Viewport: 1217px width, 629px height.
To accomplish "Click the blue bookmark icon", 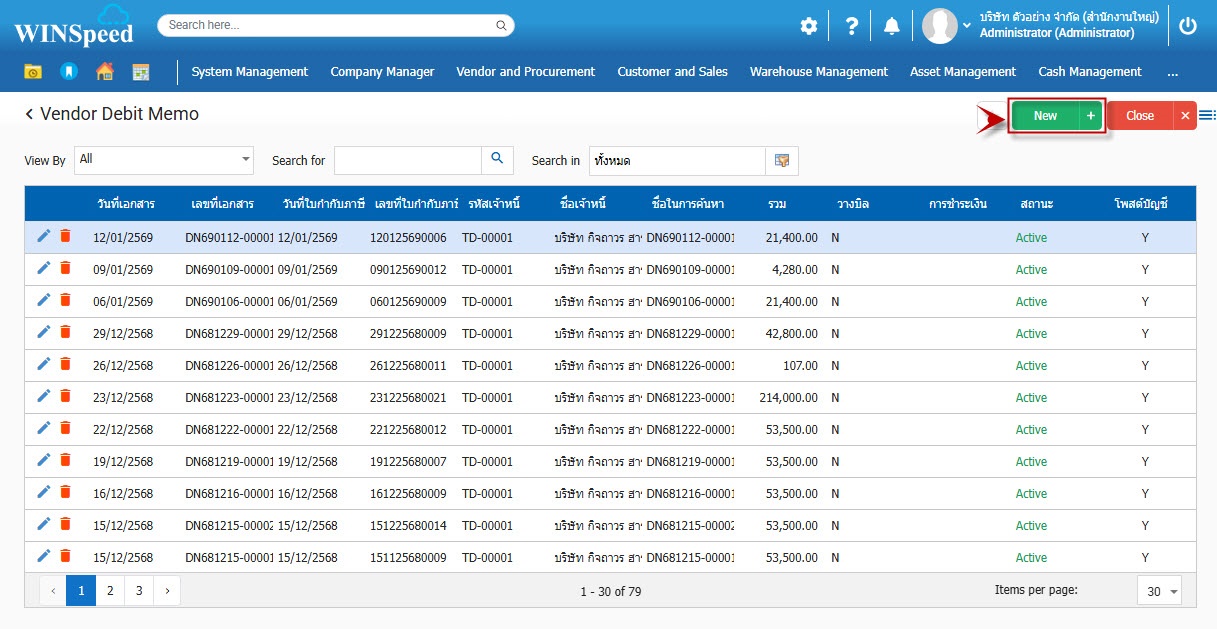I will tap(68, 72).
